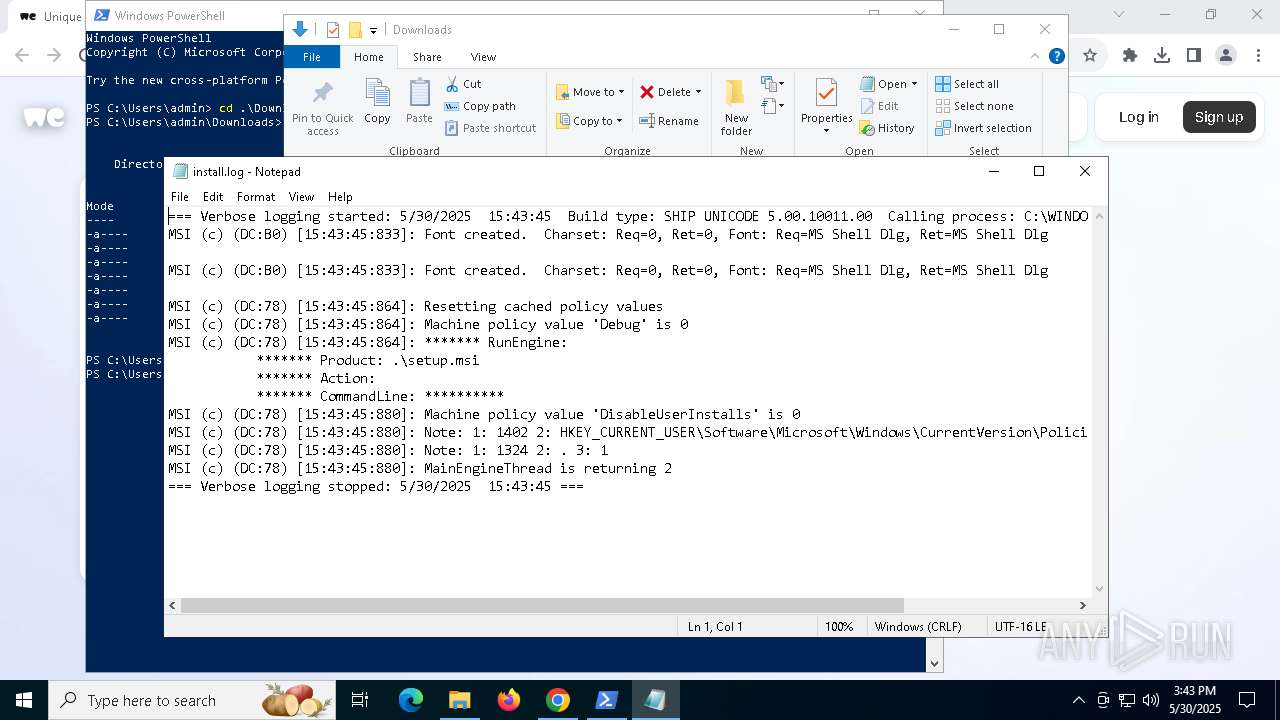Open Notepad File menu
This screenshot has height=720, width=1280.
pos(180,197)
